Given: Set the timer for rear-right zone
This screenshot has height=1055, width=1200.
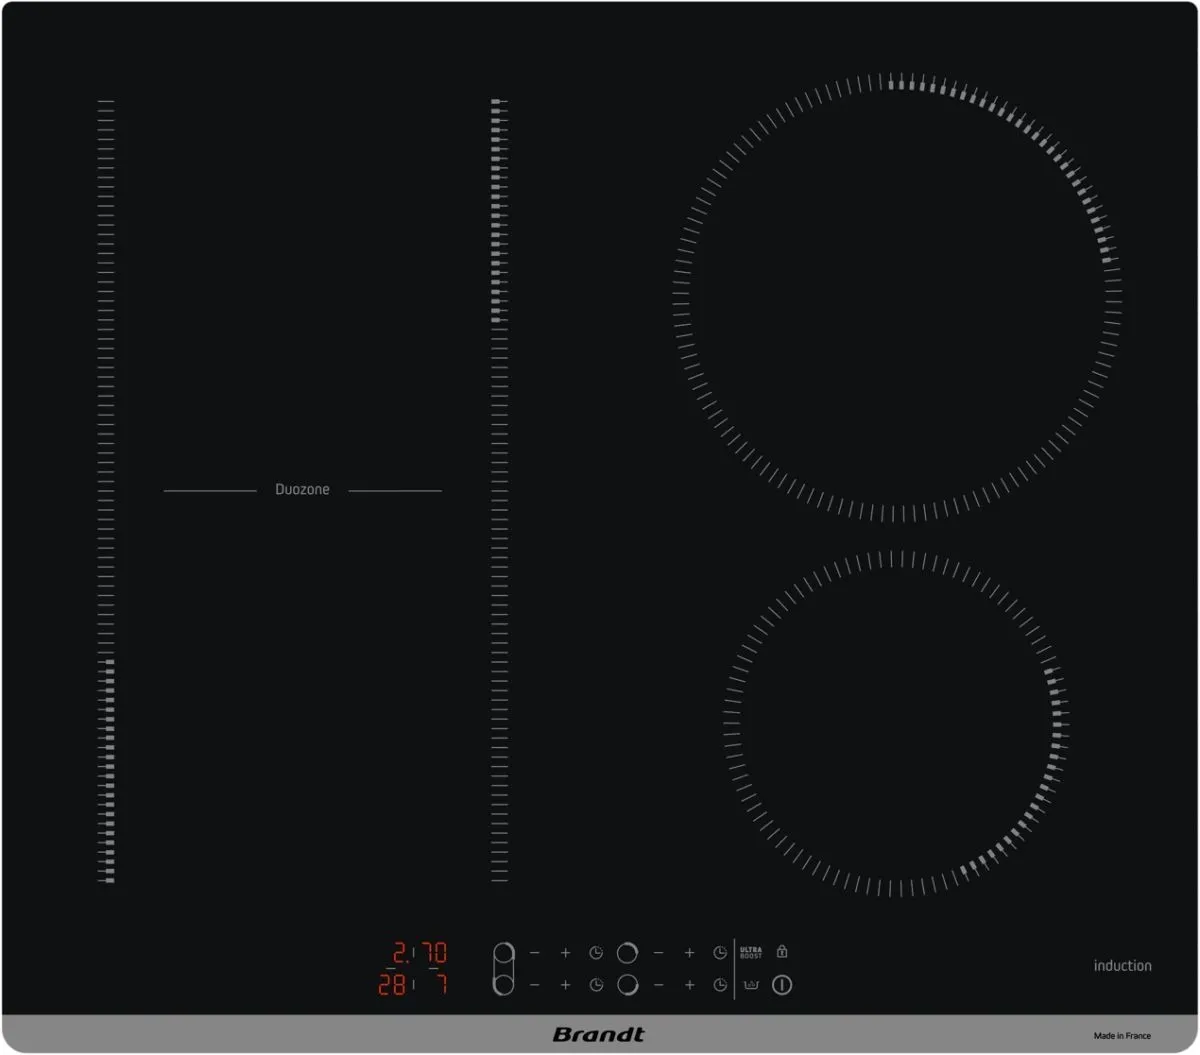Looking at the screenshot, I should [720, 953].
